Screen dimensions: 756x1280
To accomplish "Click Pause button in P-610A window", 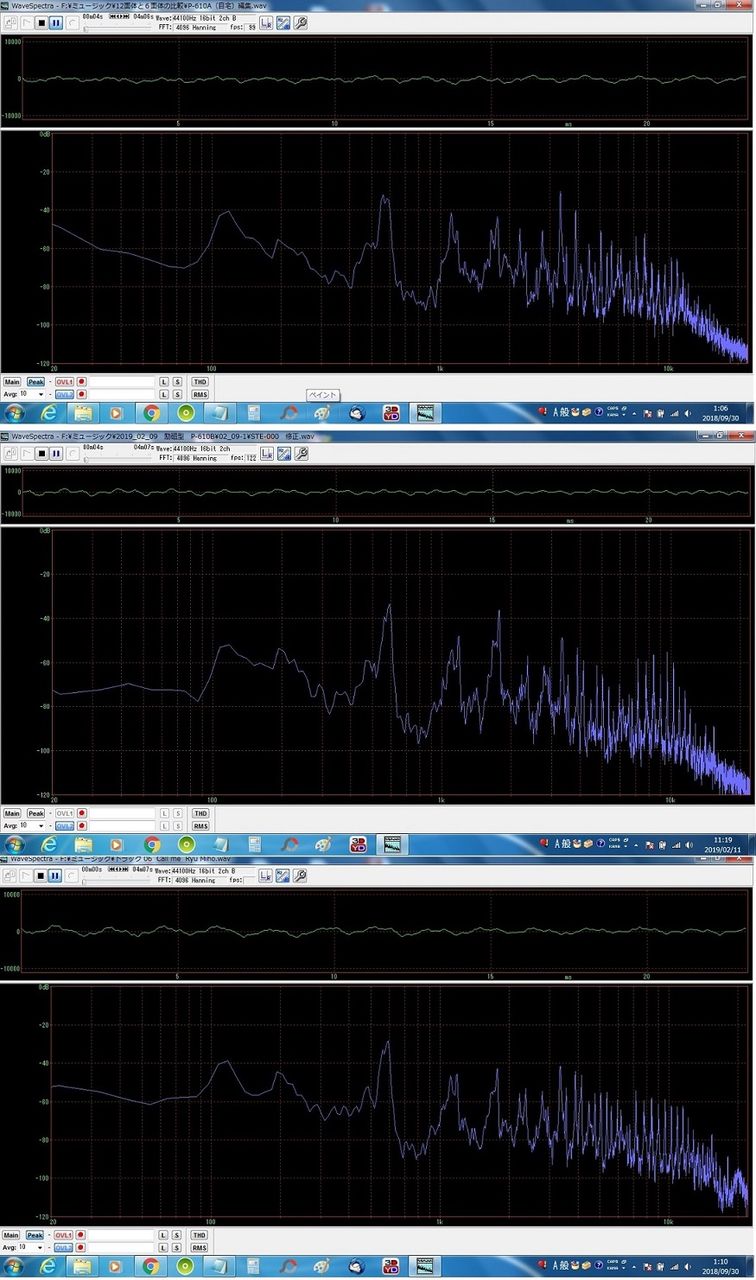I will pyautogui.click(x=56, y=23).
